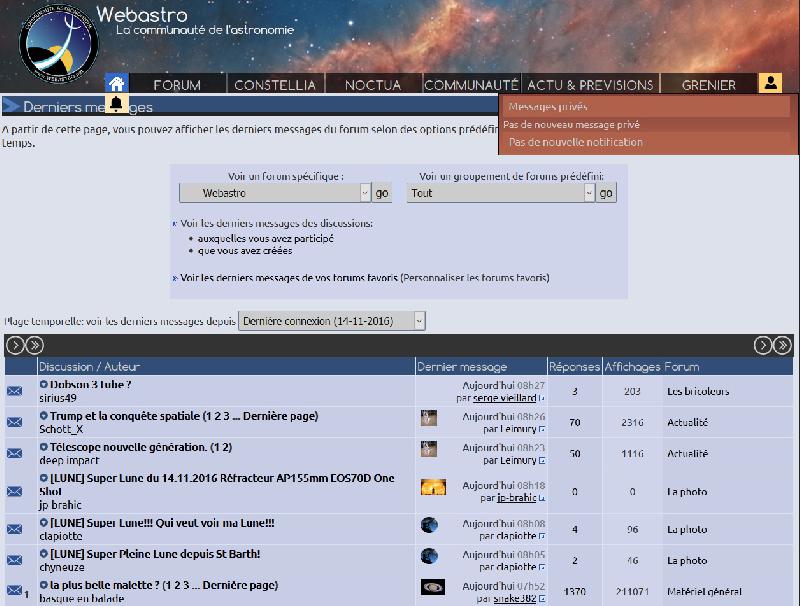Click go-to-last-post icon next to snake382
The width and height of the screenshot is (800, 606).
tap(542, 599)
